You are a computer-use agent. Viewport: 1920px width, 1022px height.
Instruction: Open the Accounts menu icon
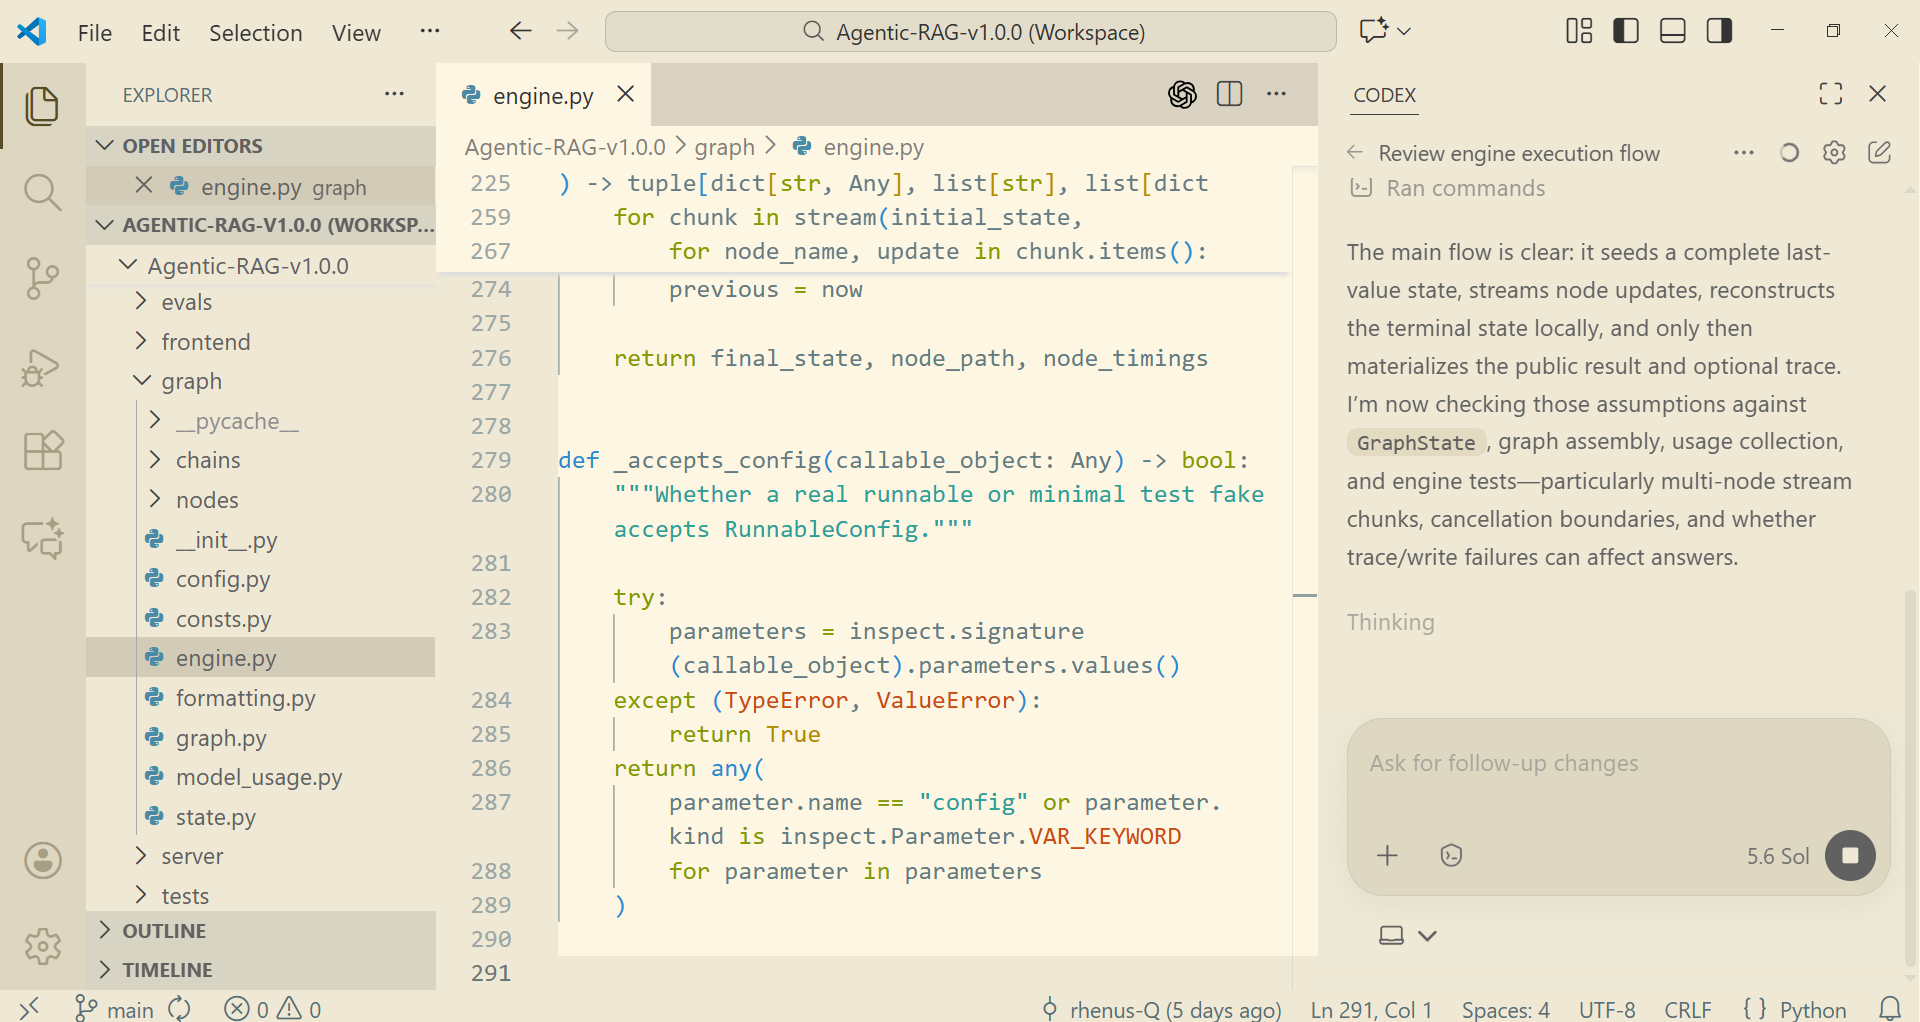tap(42, 860)
